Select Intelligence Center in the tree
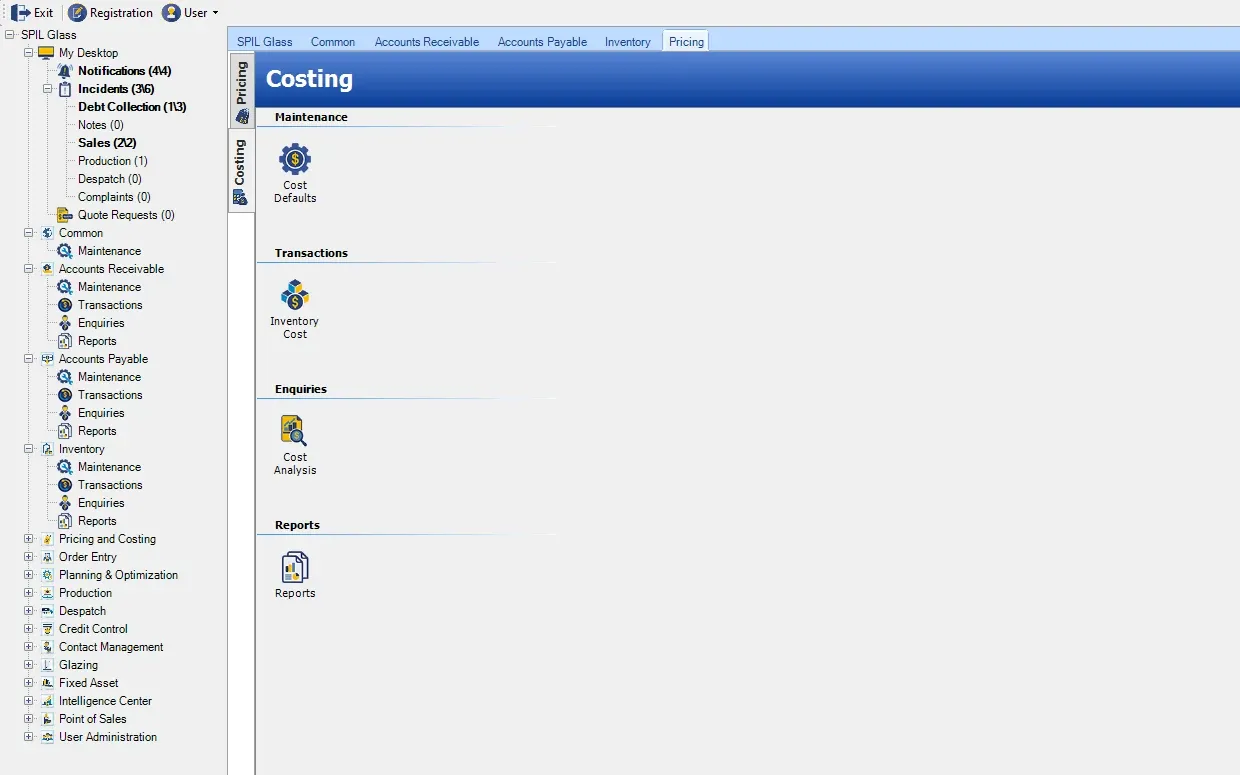The image size is (1240, 775). click(105, 701)
